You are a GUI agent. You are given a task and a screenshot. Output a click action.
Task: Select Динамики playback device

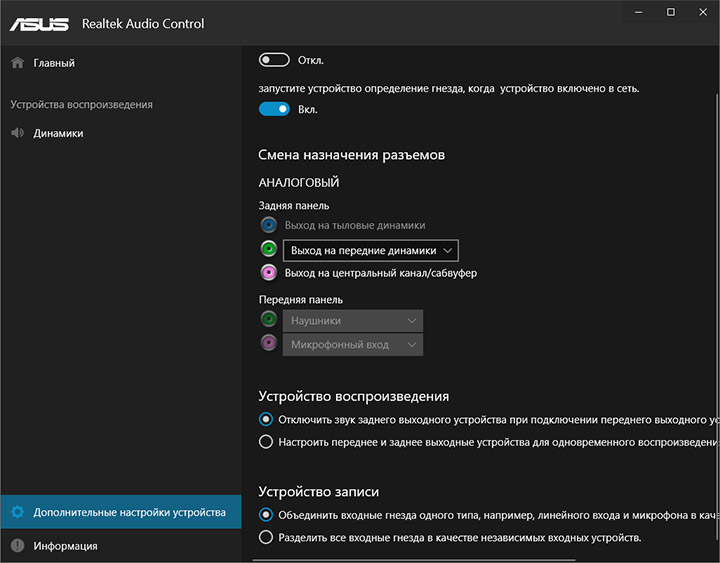pyautogui.click(x=58, y=133)
